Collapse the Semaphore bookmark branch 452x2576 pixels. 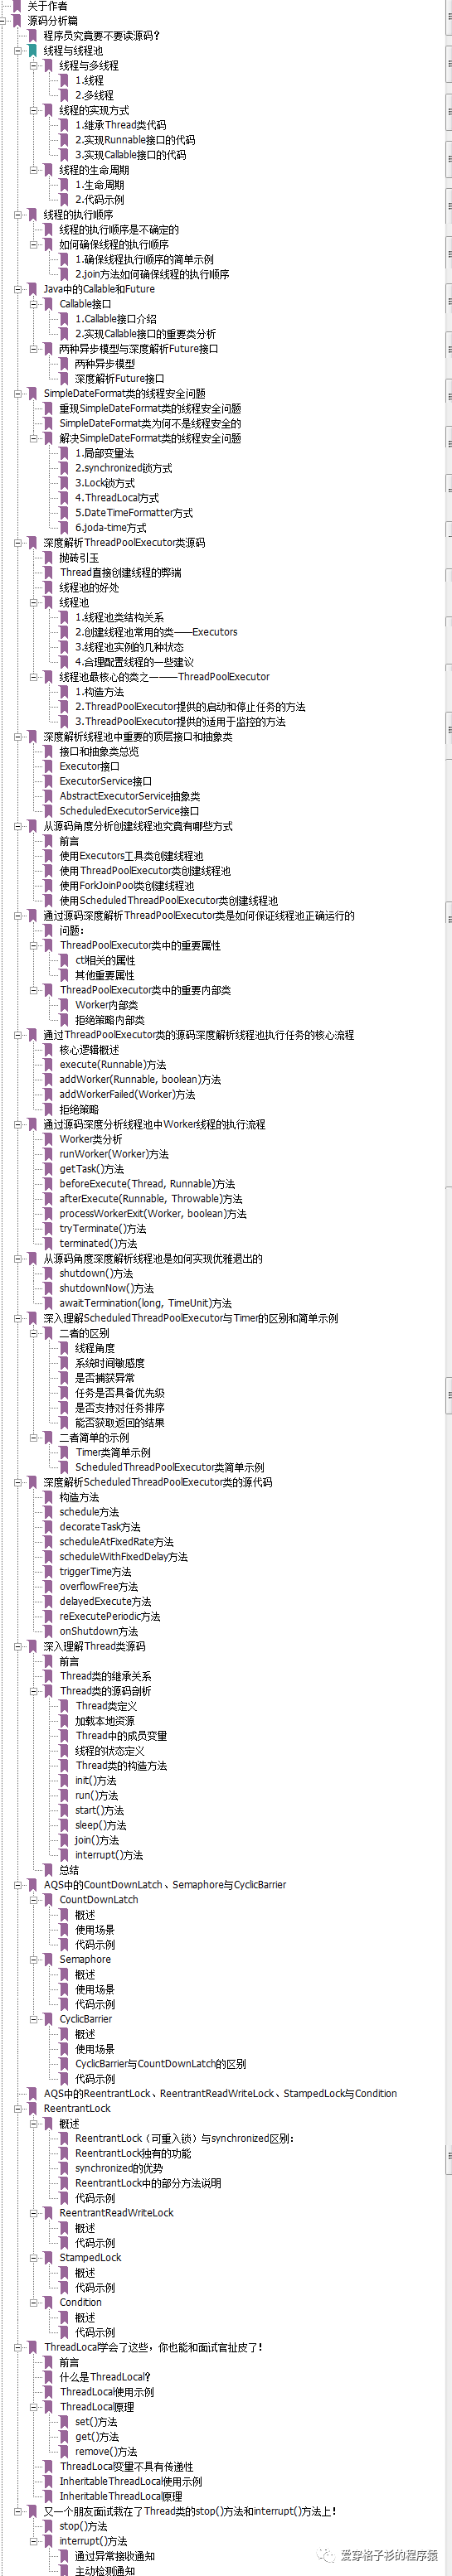(x=33, y=1959)
